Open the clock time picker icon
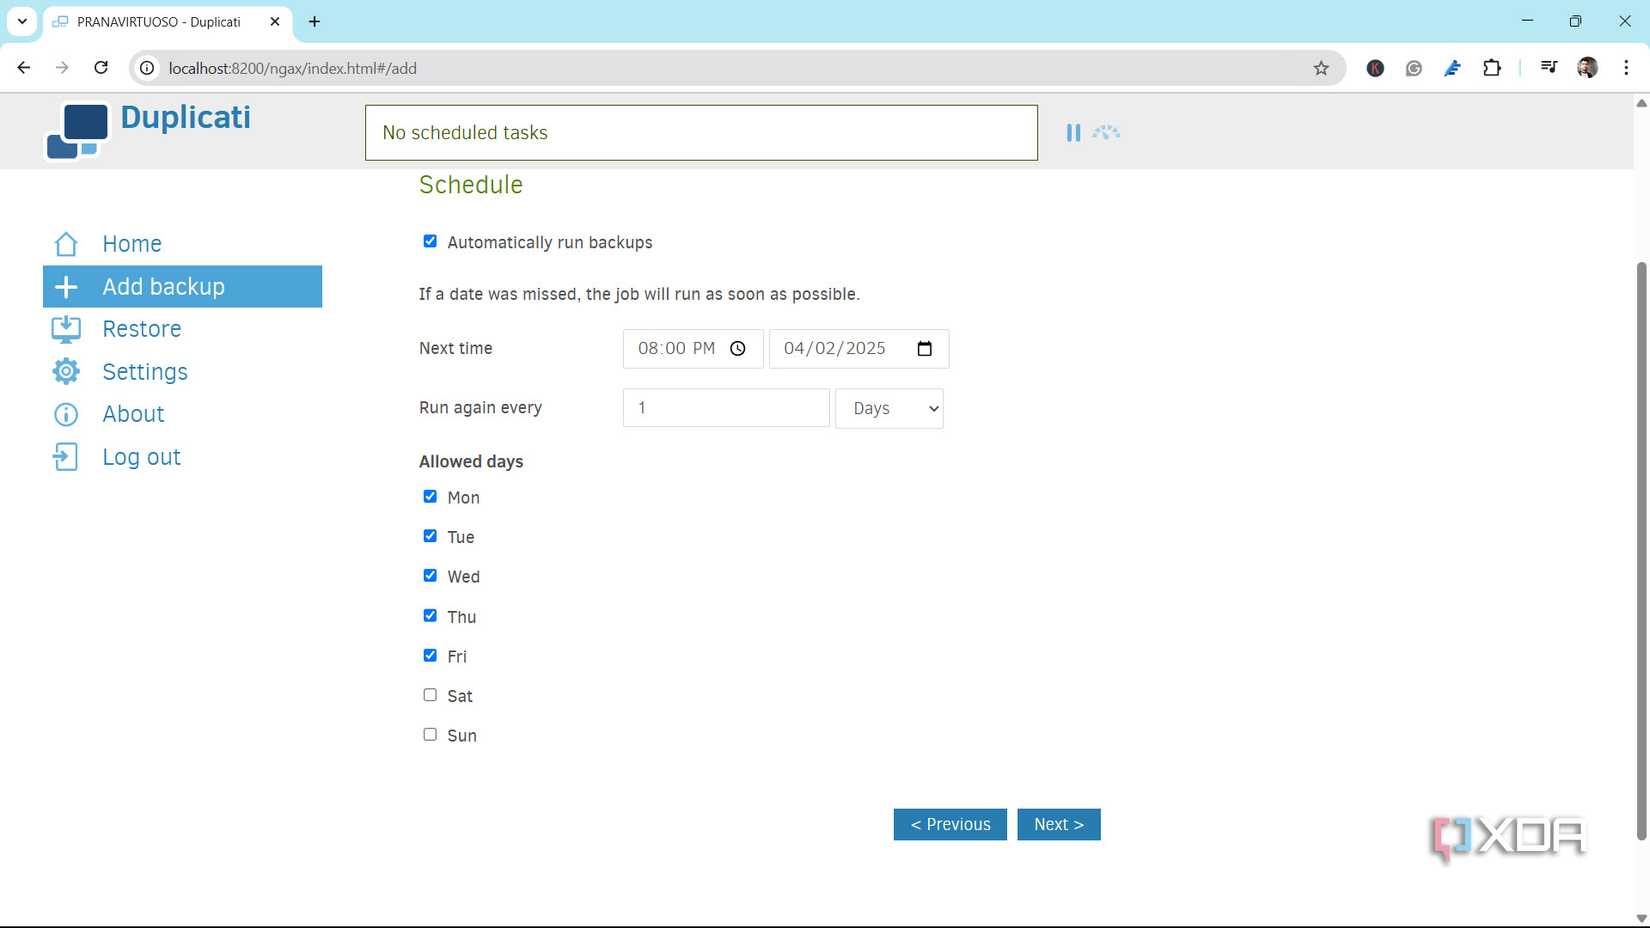 (x=738, y=348)
